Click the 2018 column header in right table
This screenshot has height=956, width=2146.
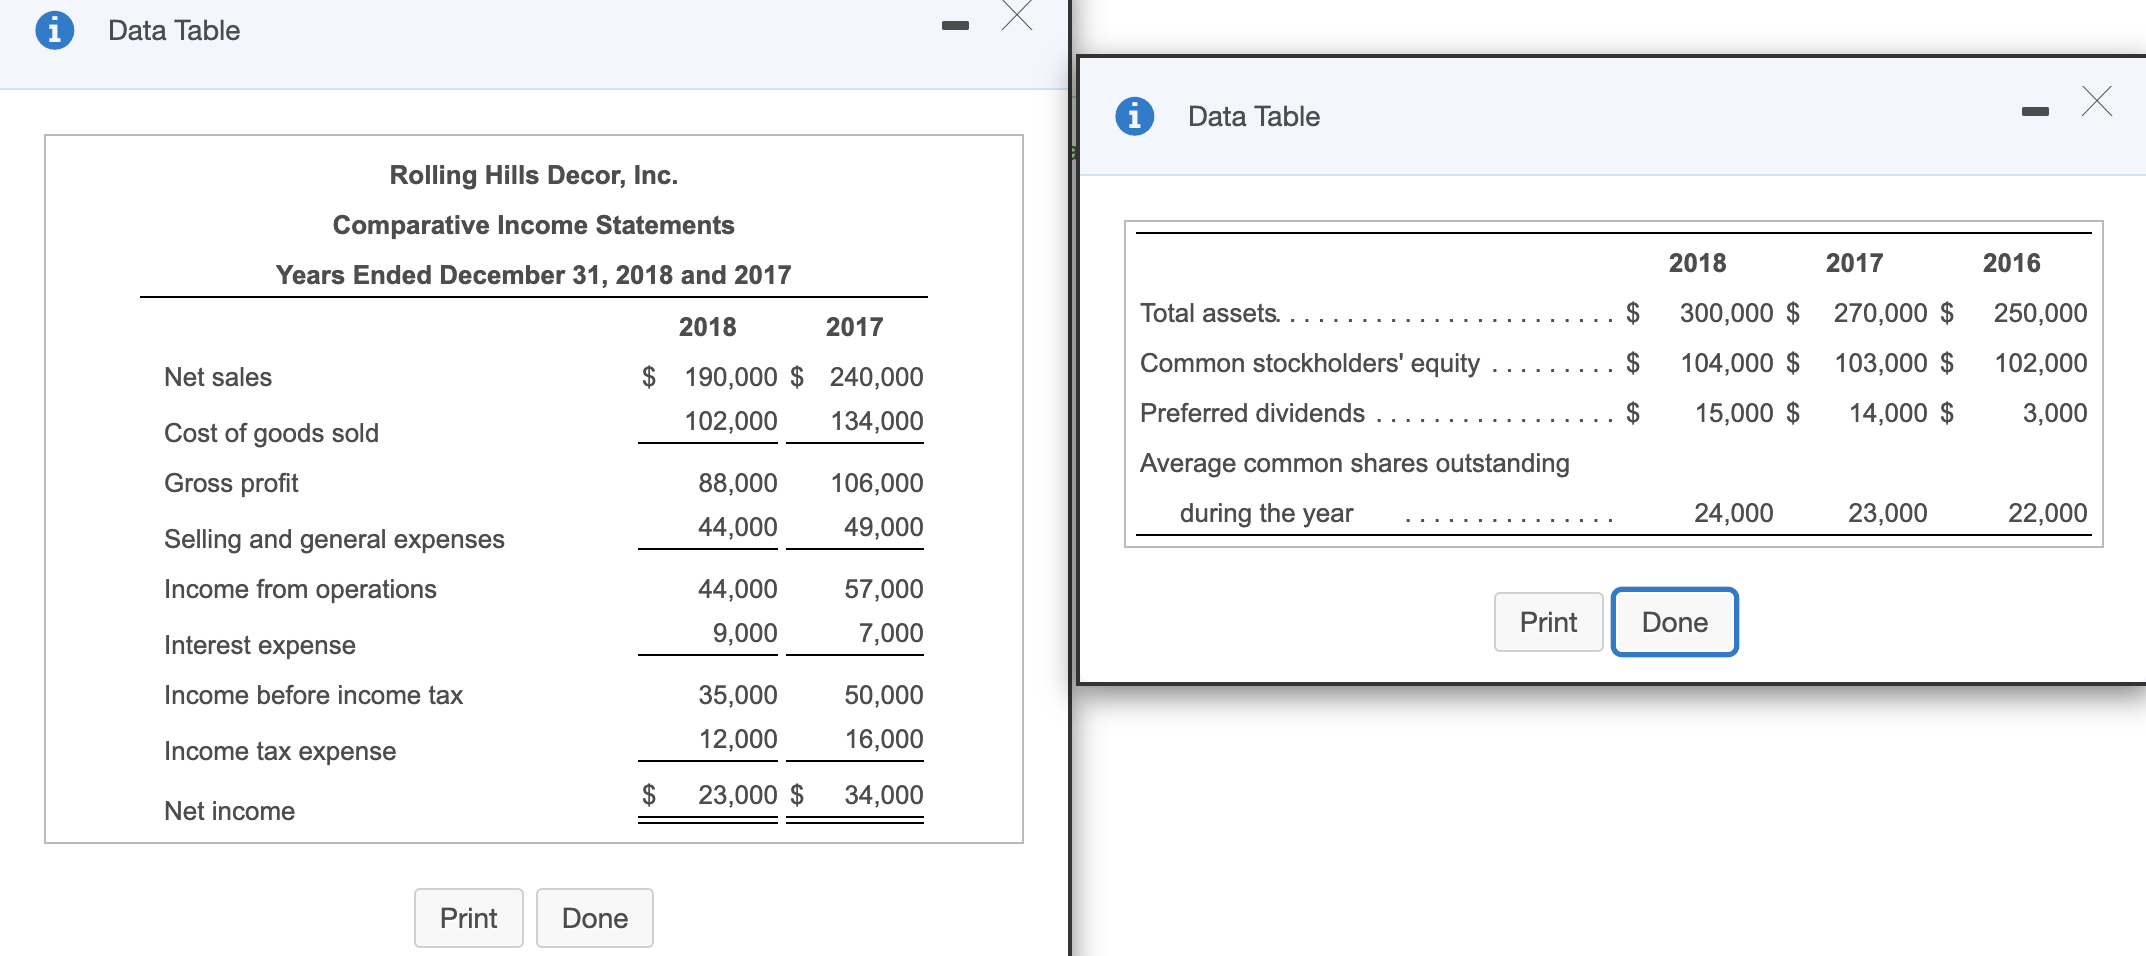pos(1697,263)
